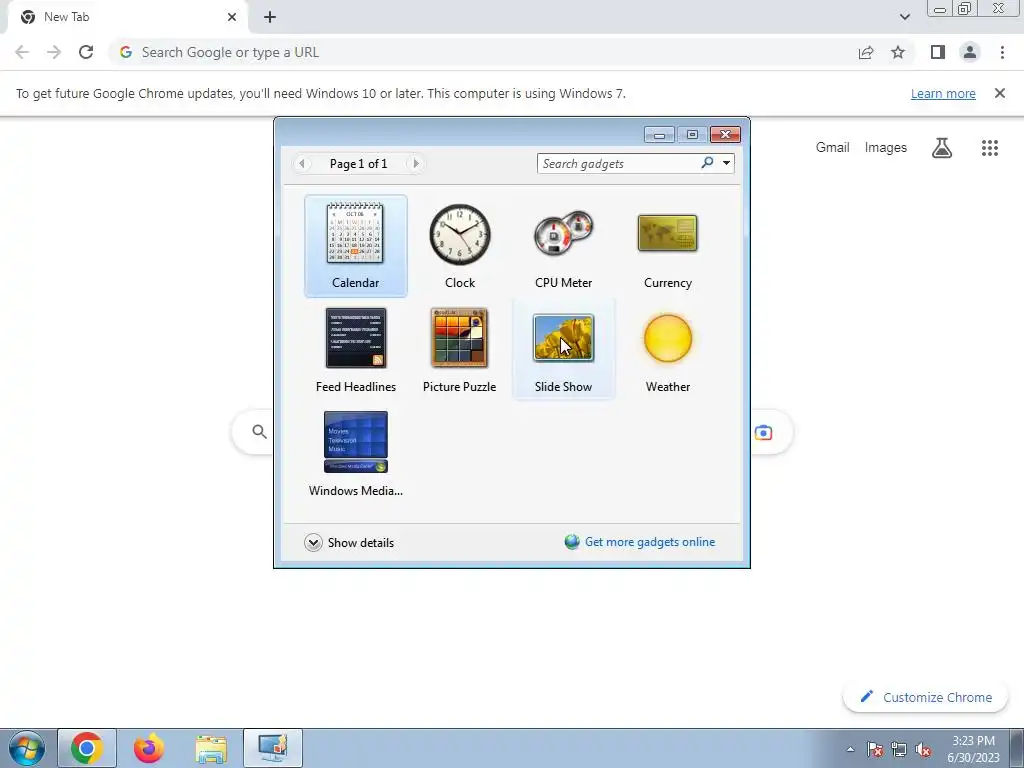1024x768 pixels.
Task: Open Images link
Action: point(886,148)
